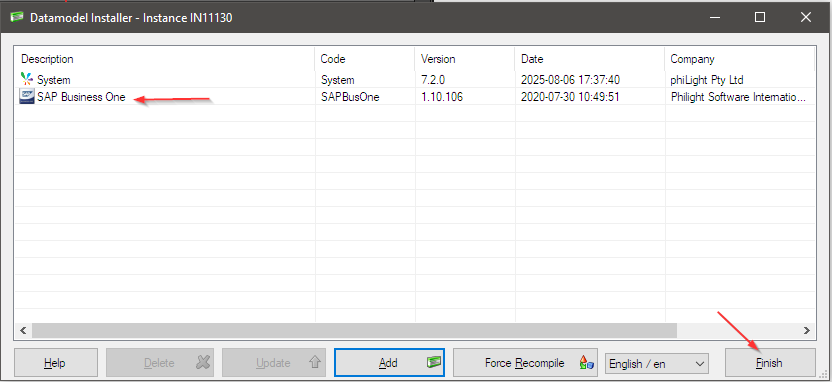The height and width of the screenshot is (382, 832).
Task: Click the horizontal scrollbar right arrow
Action: click(x=807, y=331)
